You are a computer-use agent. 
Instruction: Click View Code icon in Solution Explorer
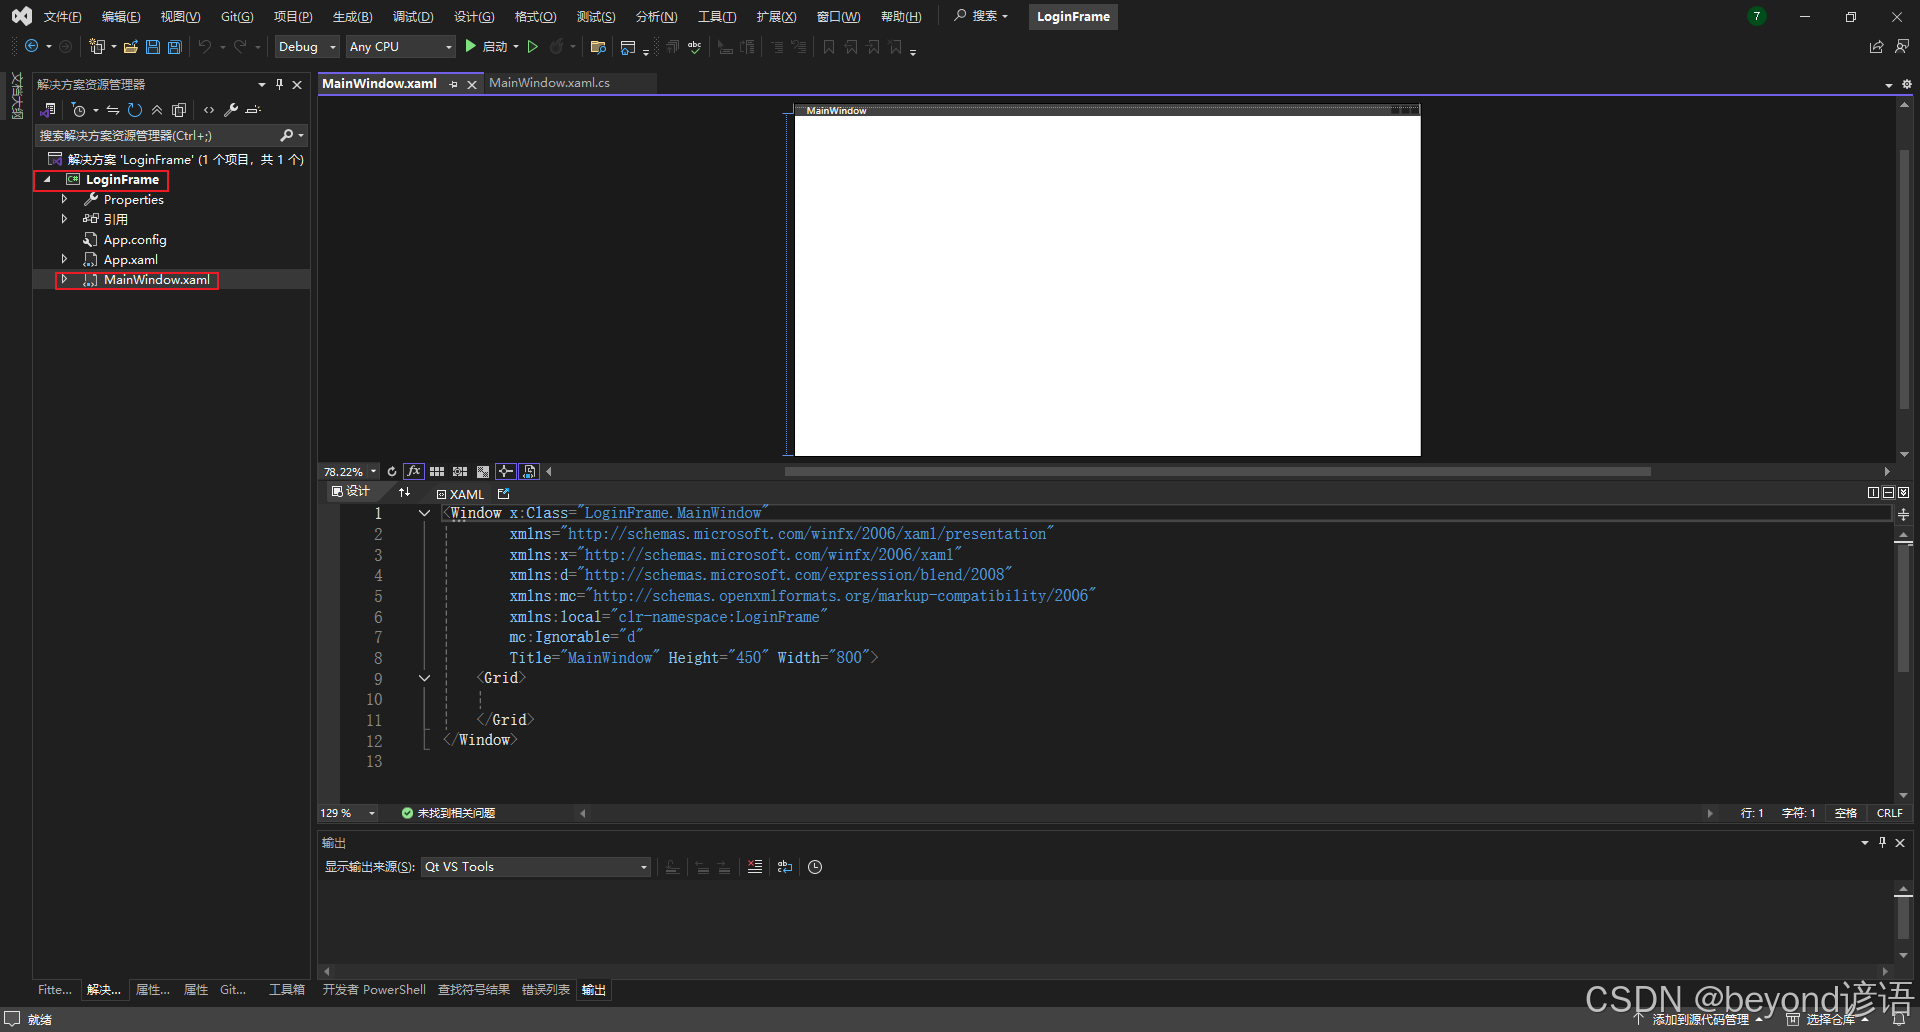point(209,110)
